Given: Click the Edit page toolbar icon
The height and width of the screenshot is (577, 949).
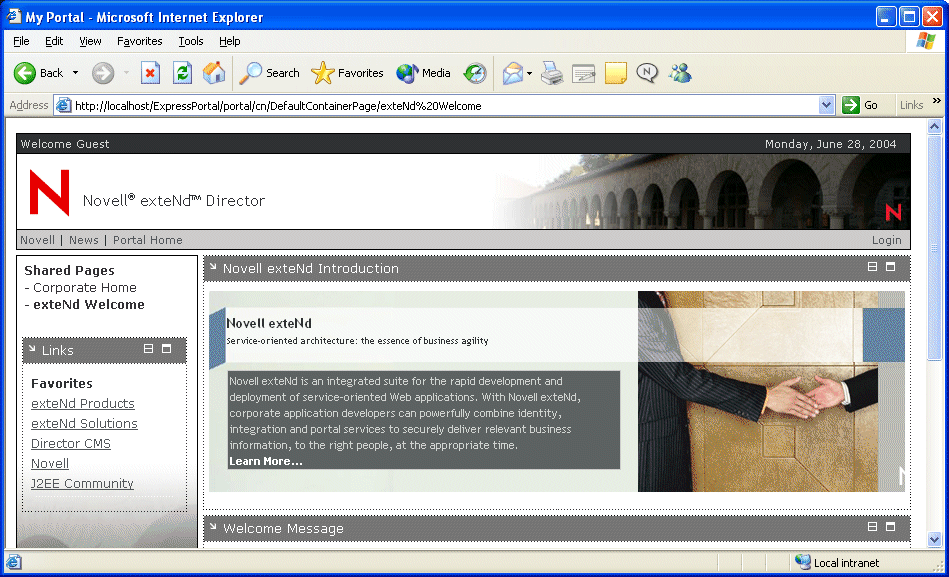Looking at the screenshot, I should tap(583, 73).
